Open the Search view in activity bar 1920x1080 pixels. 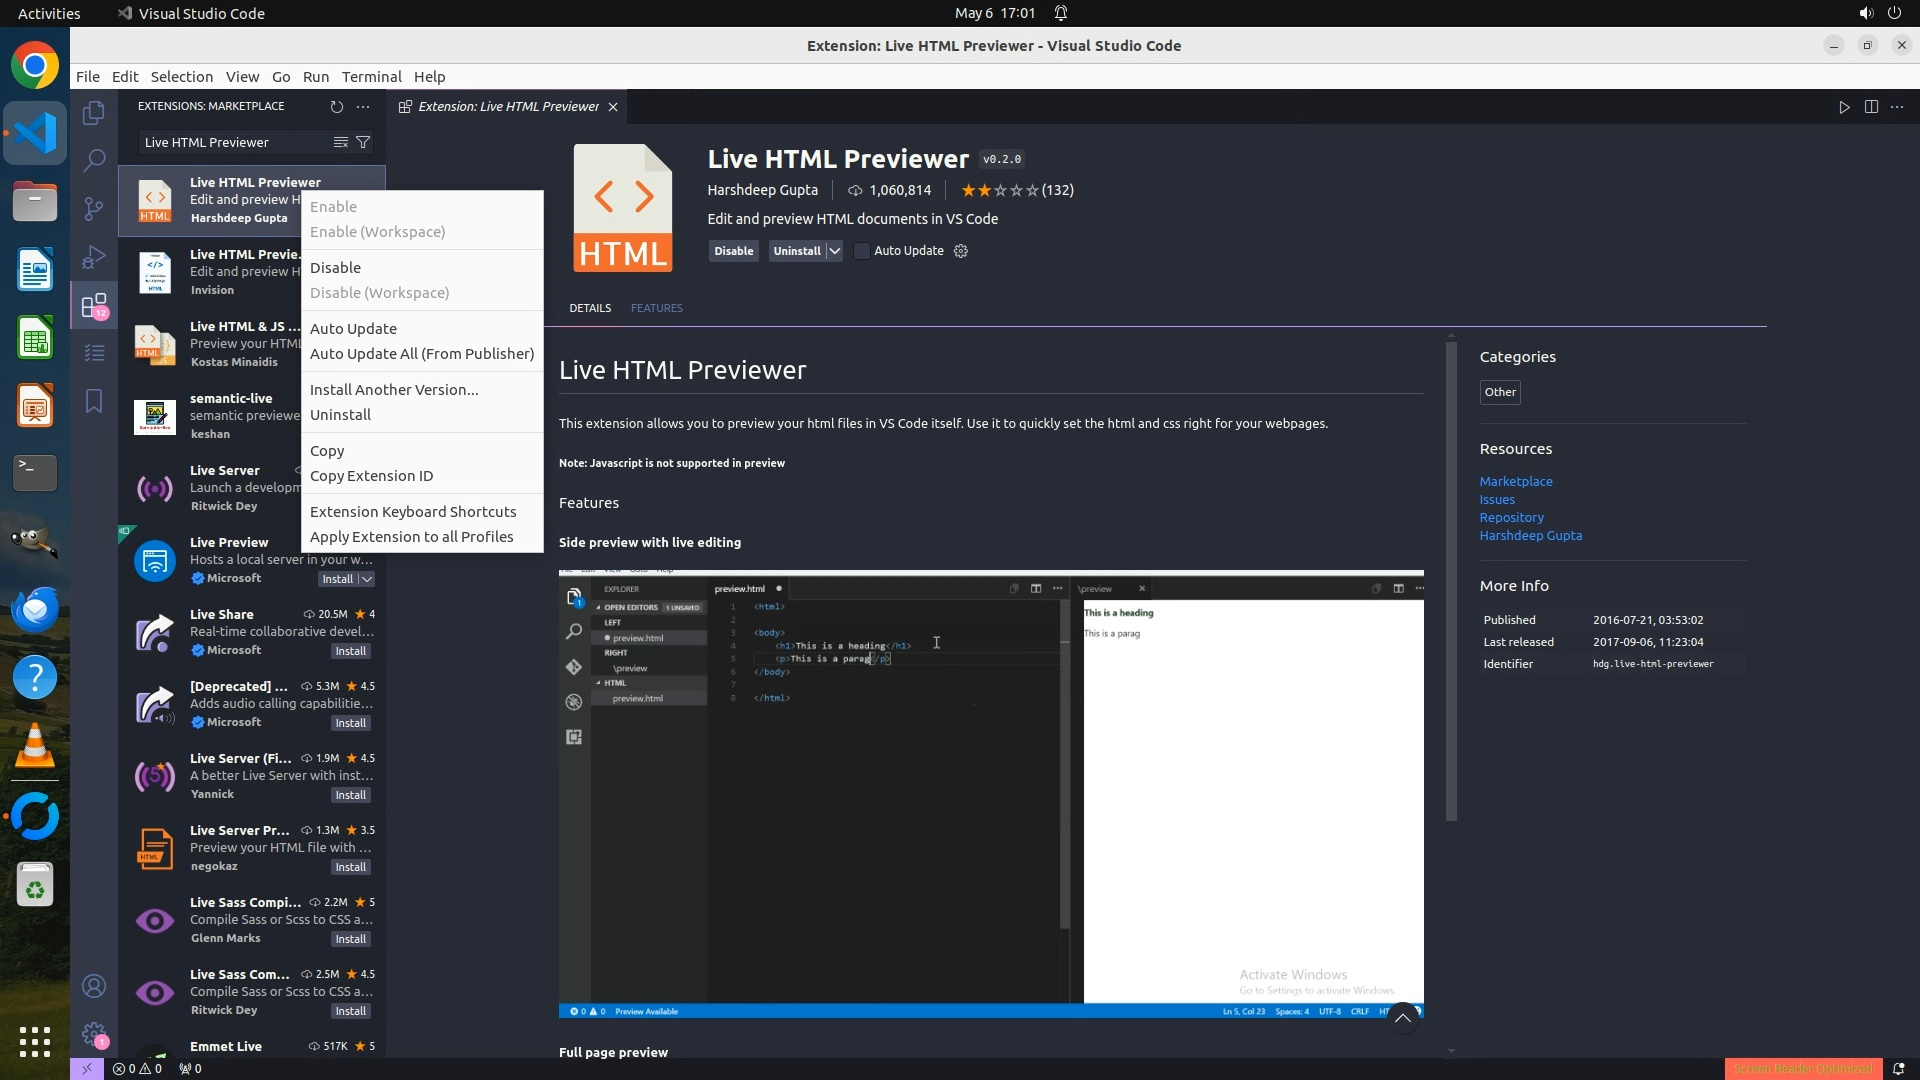[x=94, y=160]
